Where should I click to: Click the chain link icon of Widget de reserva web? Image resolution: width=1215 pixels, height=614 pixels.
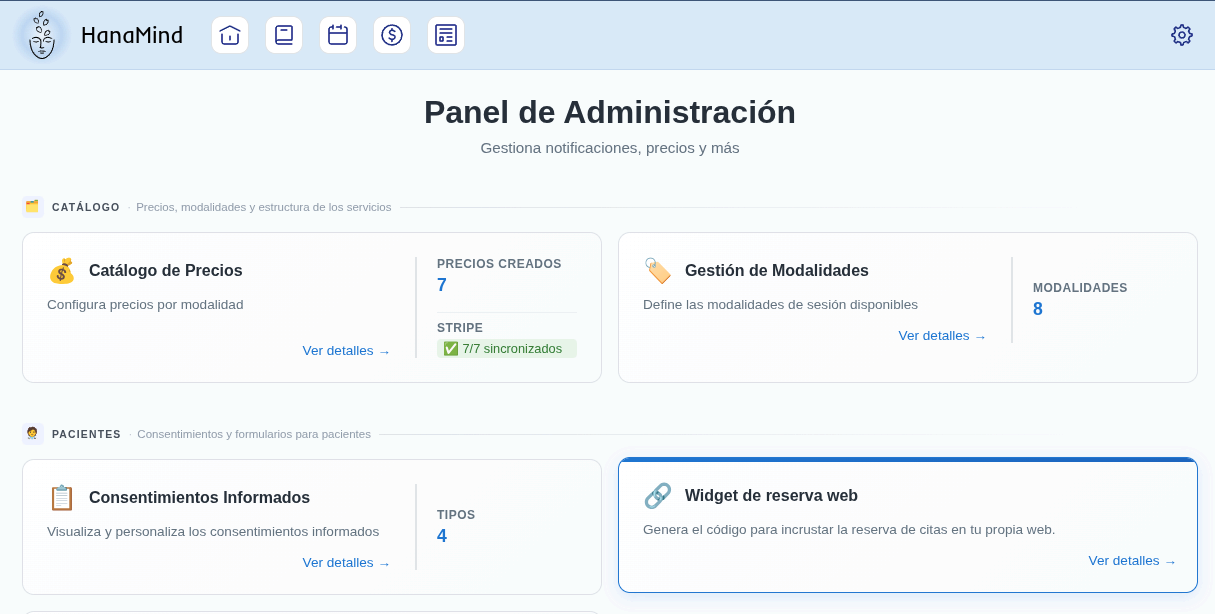(x=658, y=496)
